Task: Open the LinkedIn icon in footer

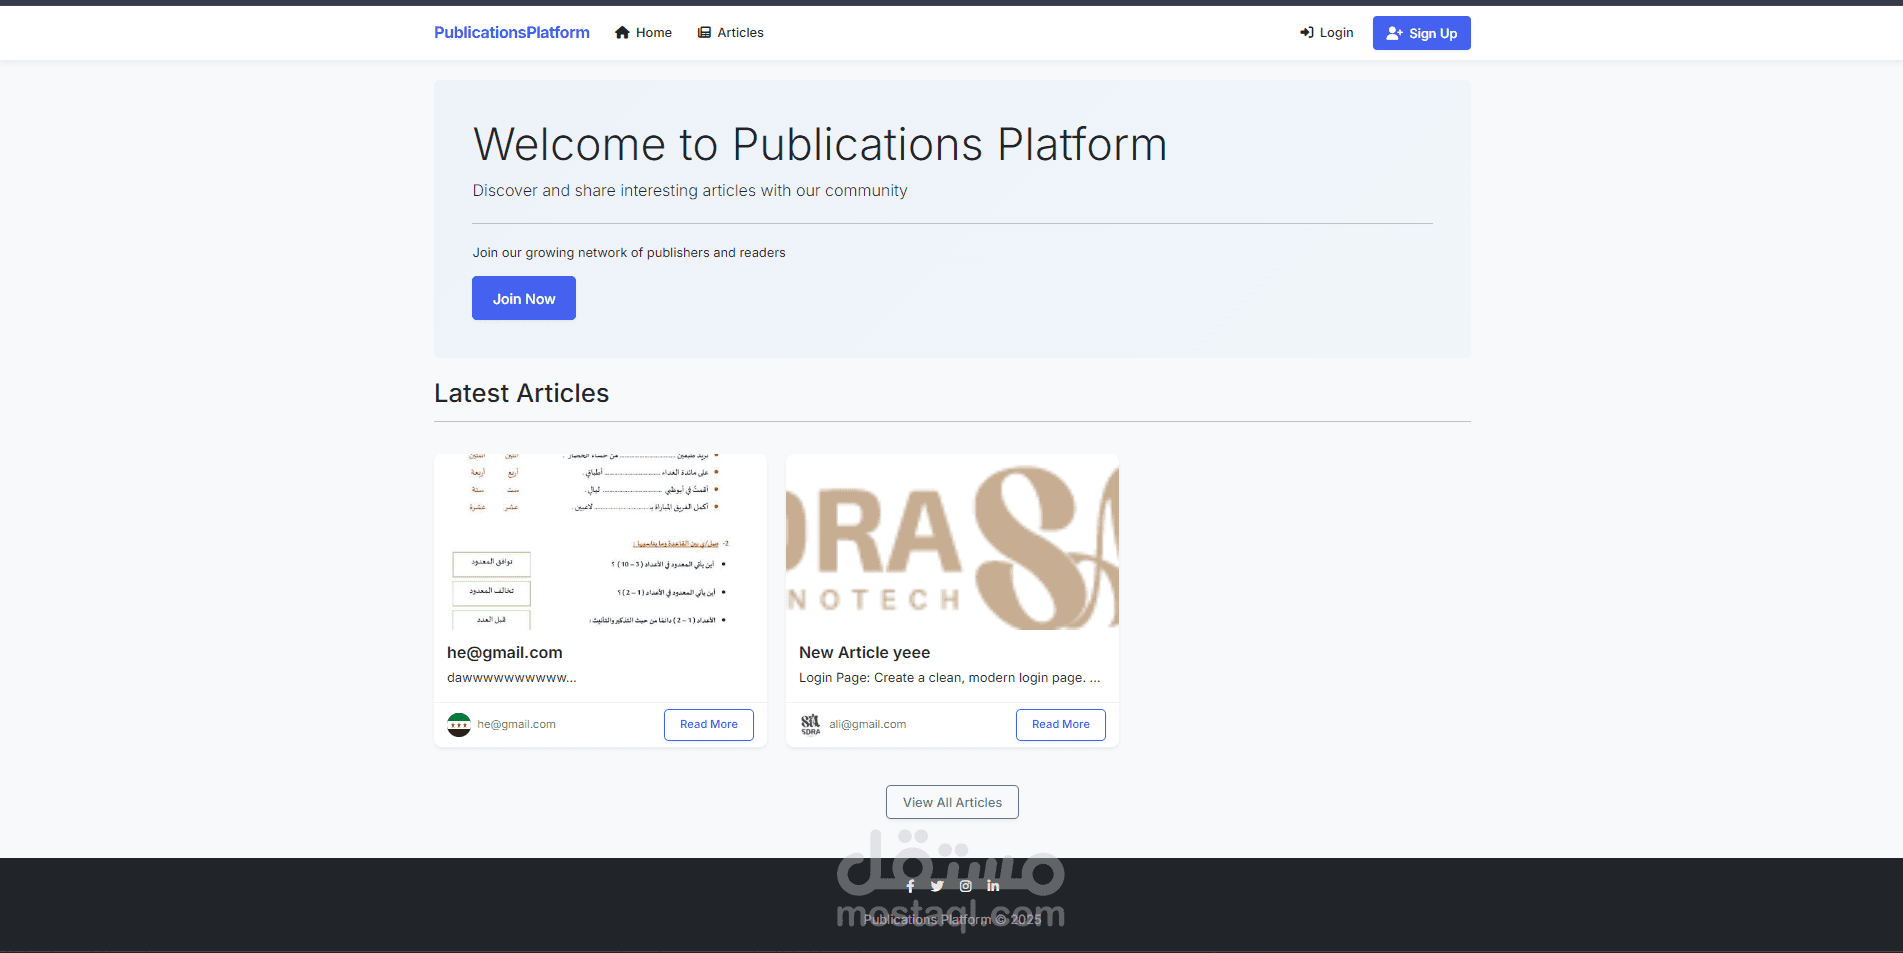Action: 993,886
